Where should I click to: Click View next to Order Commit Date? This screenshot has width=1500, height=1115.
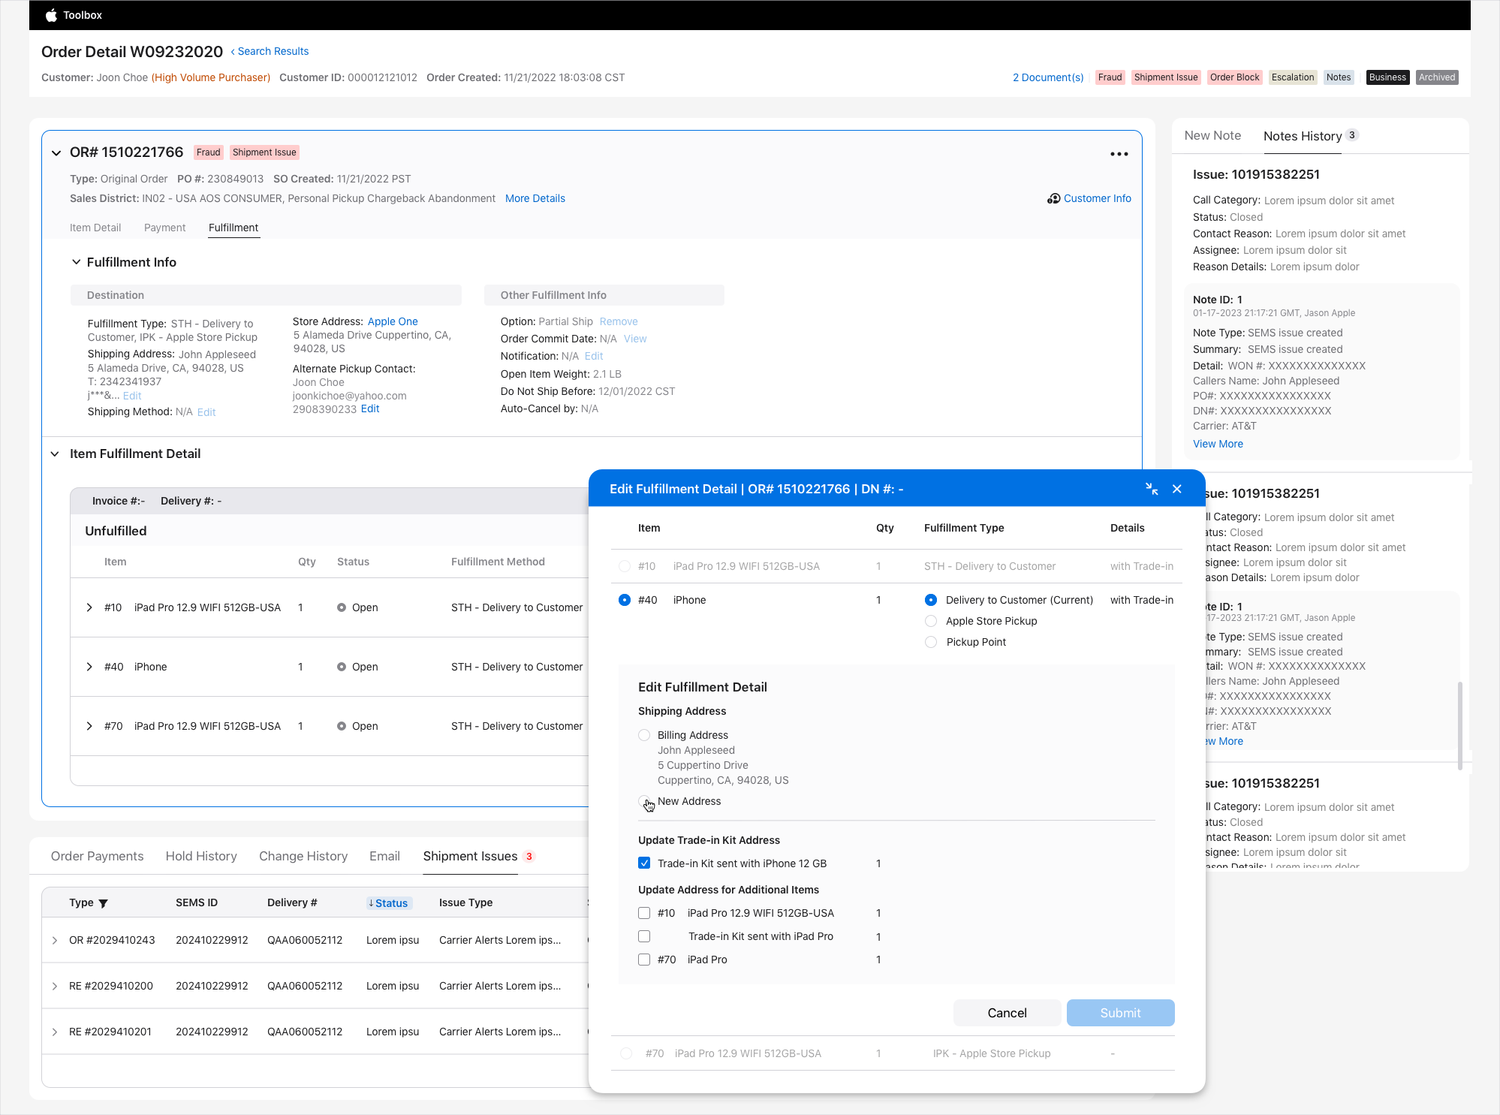[x=635, y=339]
